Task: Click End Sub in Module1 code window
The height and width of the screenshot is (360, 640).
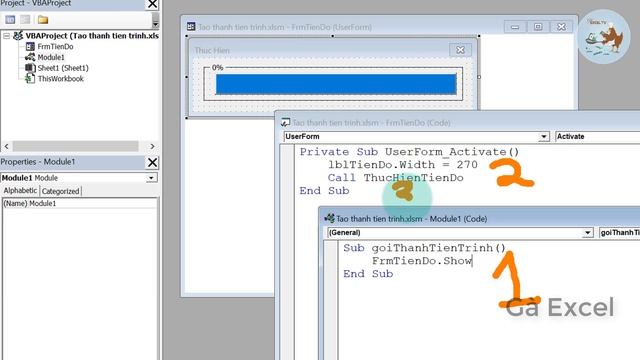Action: 368,274
